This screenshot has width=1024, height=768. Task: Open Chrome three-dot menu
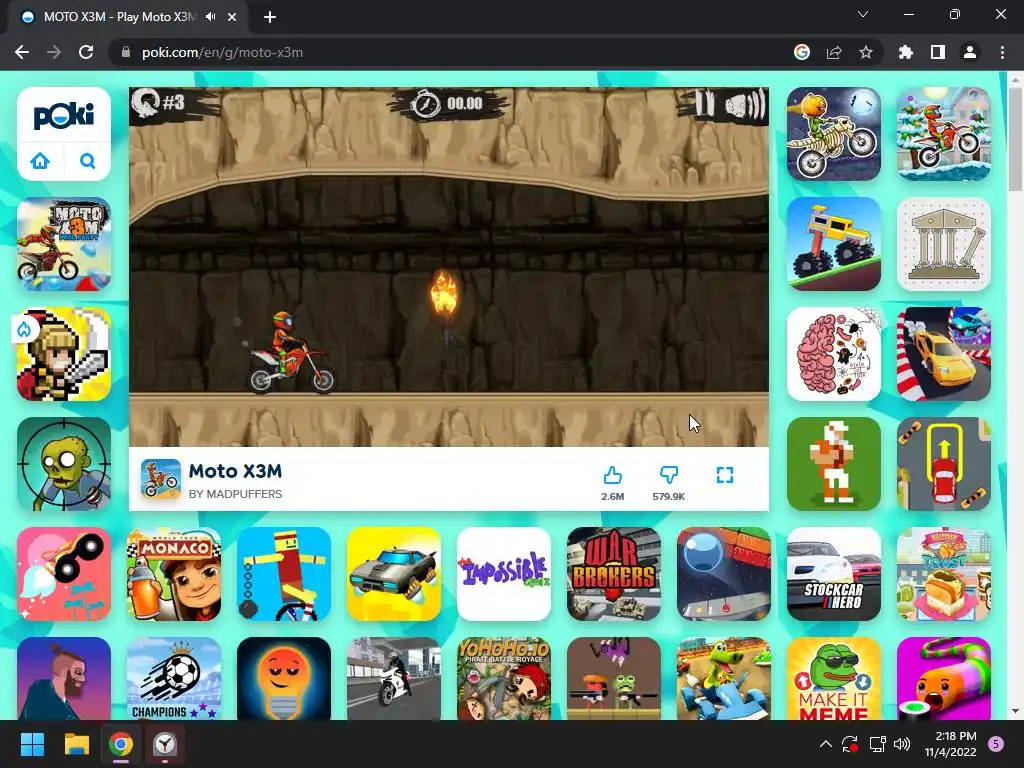[x=1002, y=52]
